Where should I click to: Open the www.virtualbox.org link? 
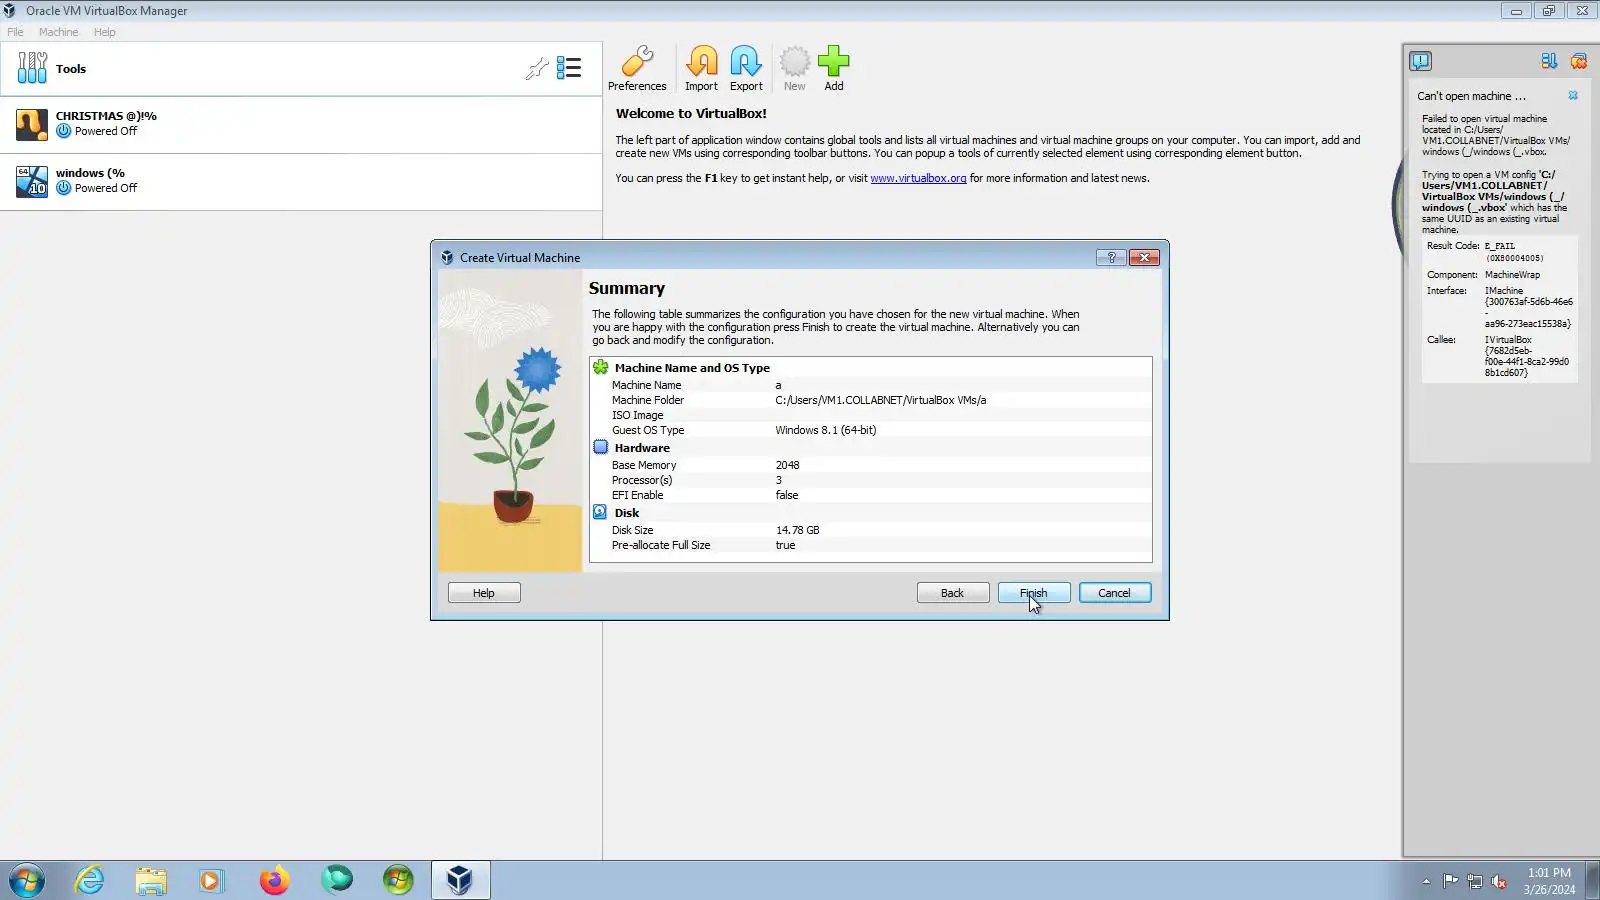[x=918, y=178]
